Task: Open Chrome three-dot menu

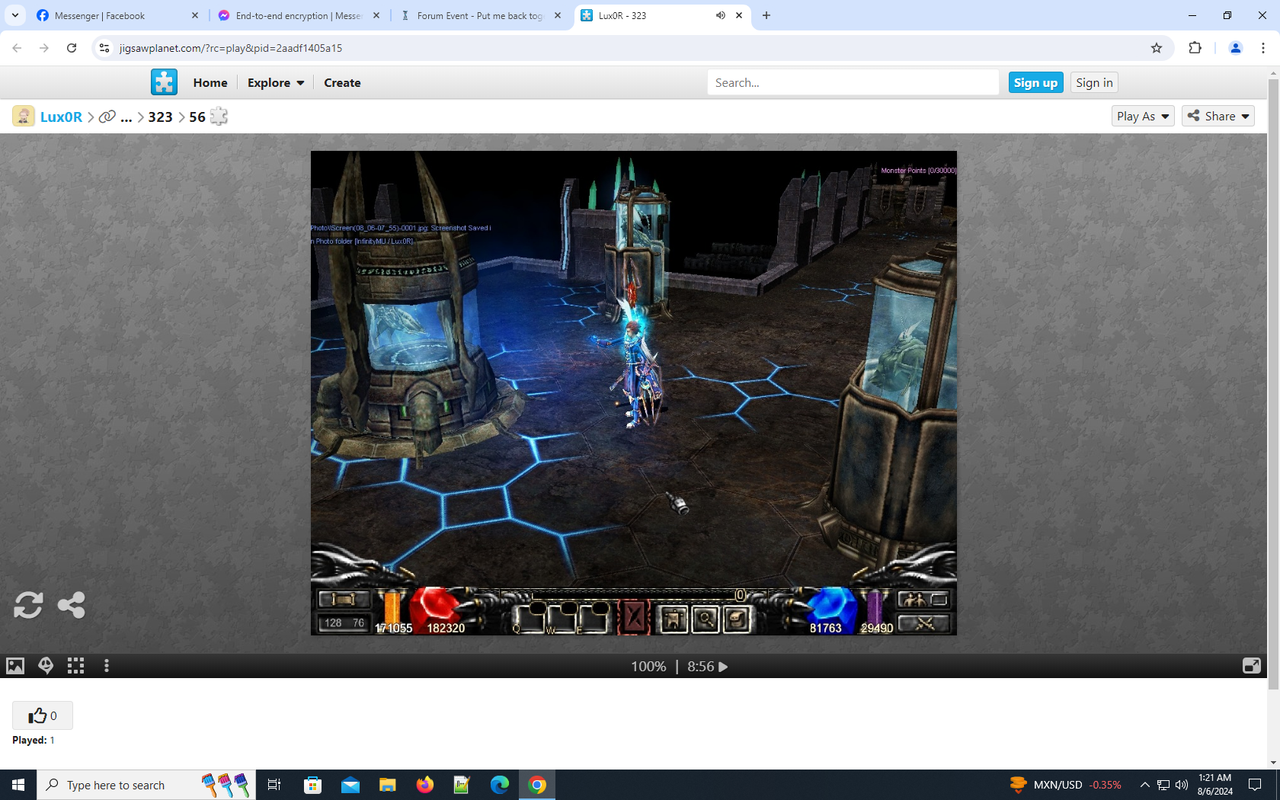Action: pyautogui.click(x=1262, y=48)
